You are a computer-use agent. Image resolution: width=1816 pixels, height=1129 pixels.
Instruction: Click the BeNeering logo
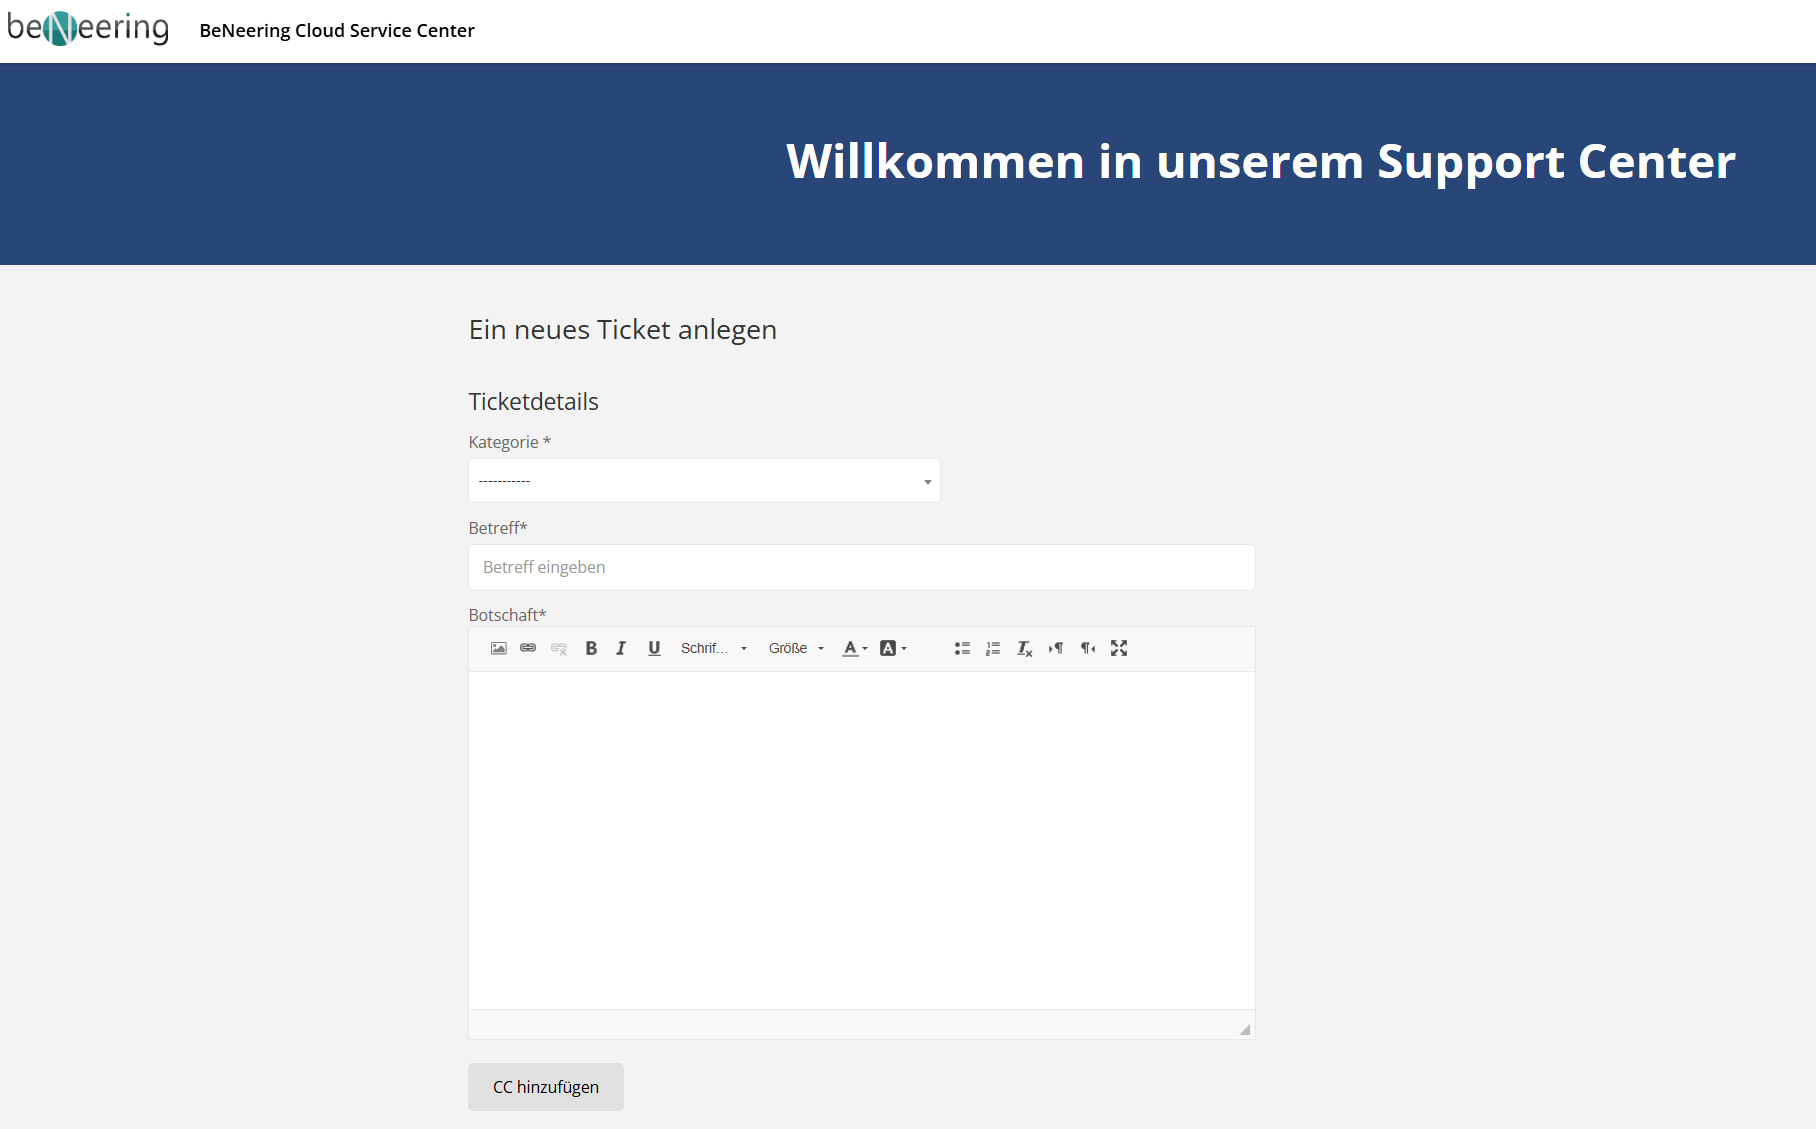click(x=88, y=29)
